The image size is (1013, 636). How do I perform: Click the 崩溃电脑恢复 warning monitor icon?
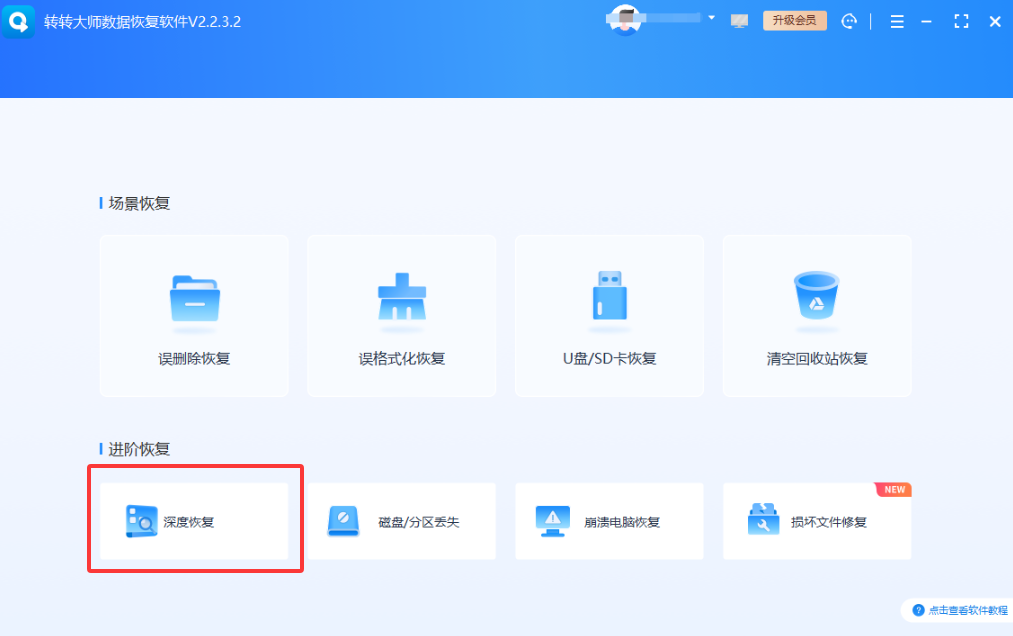click(x=553, y=521)
